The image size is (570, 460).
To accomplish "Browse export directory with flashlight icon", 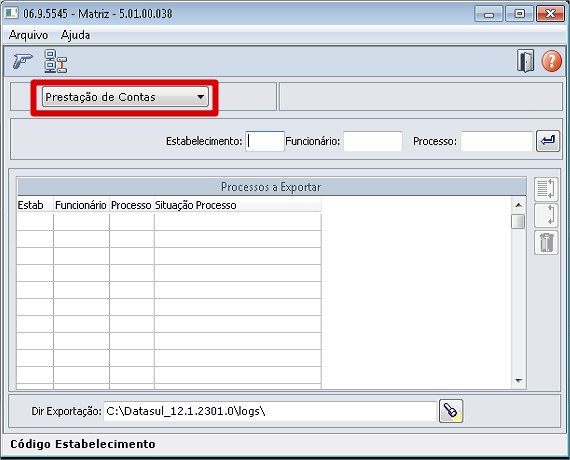I will [x=451, y=411].
